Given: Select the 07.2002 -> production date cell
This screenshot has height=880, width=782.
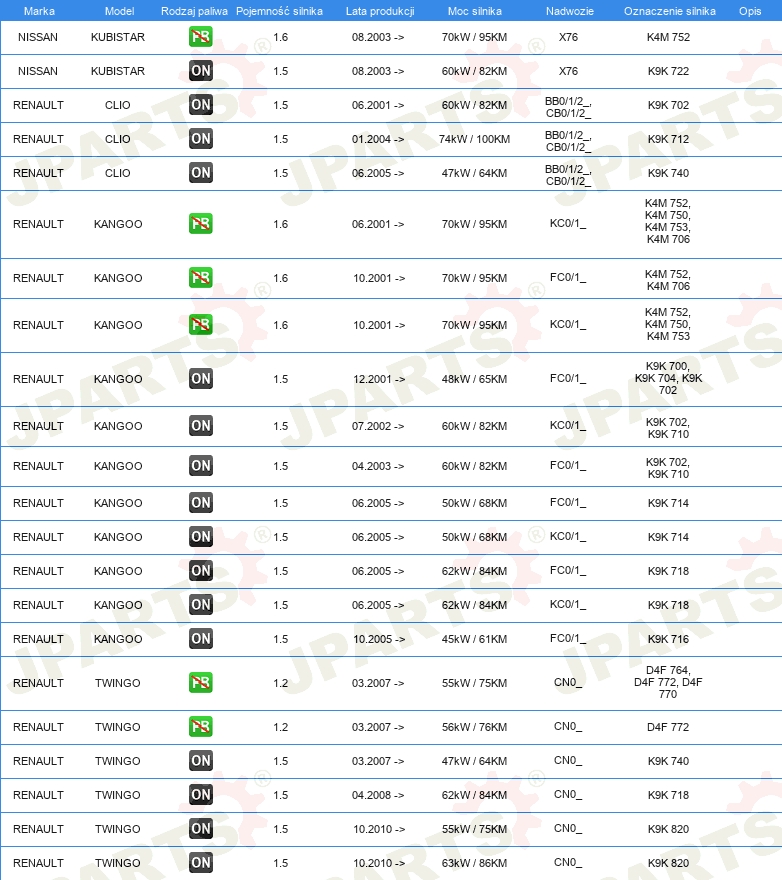Looking at the screenshot, I should 378,427.
